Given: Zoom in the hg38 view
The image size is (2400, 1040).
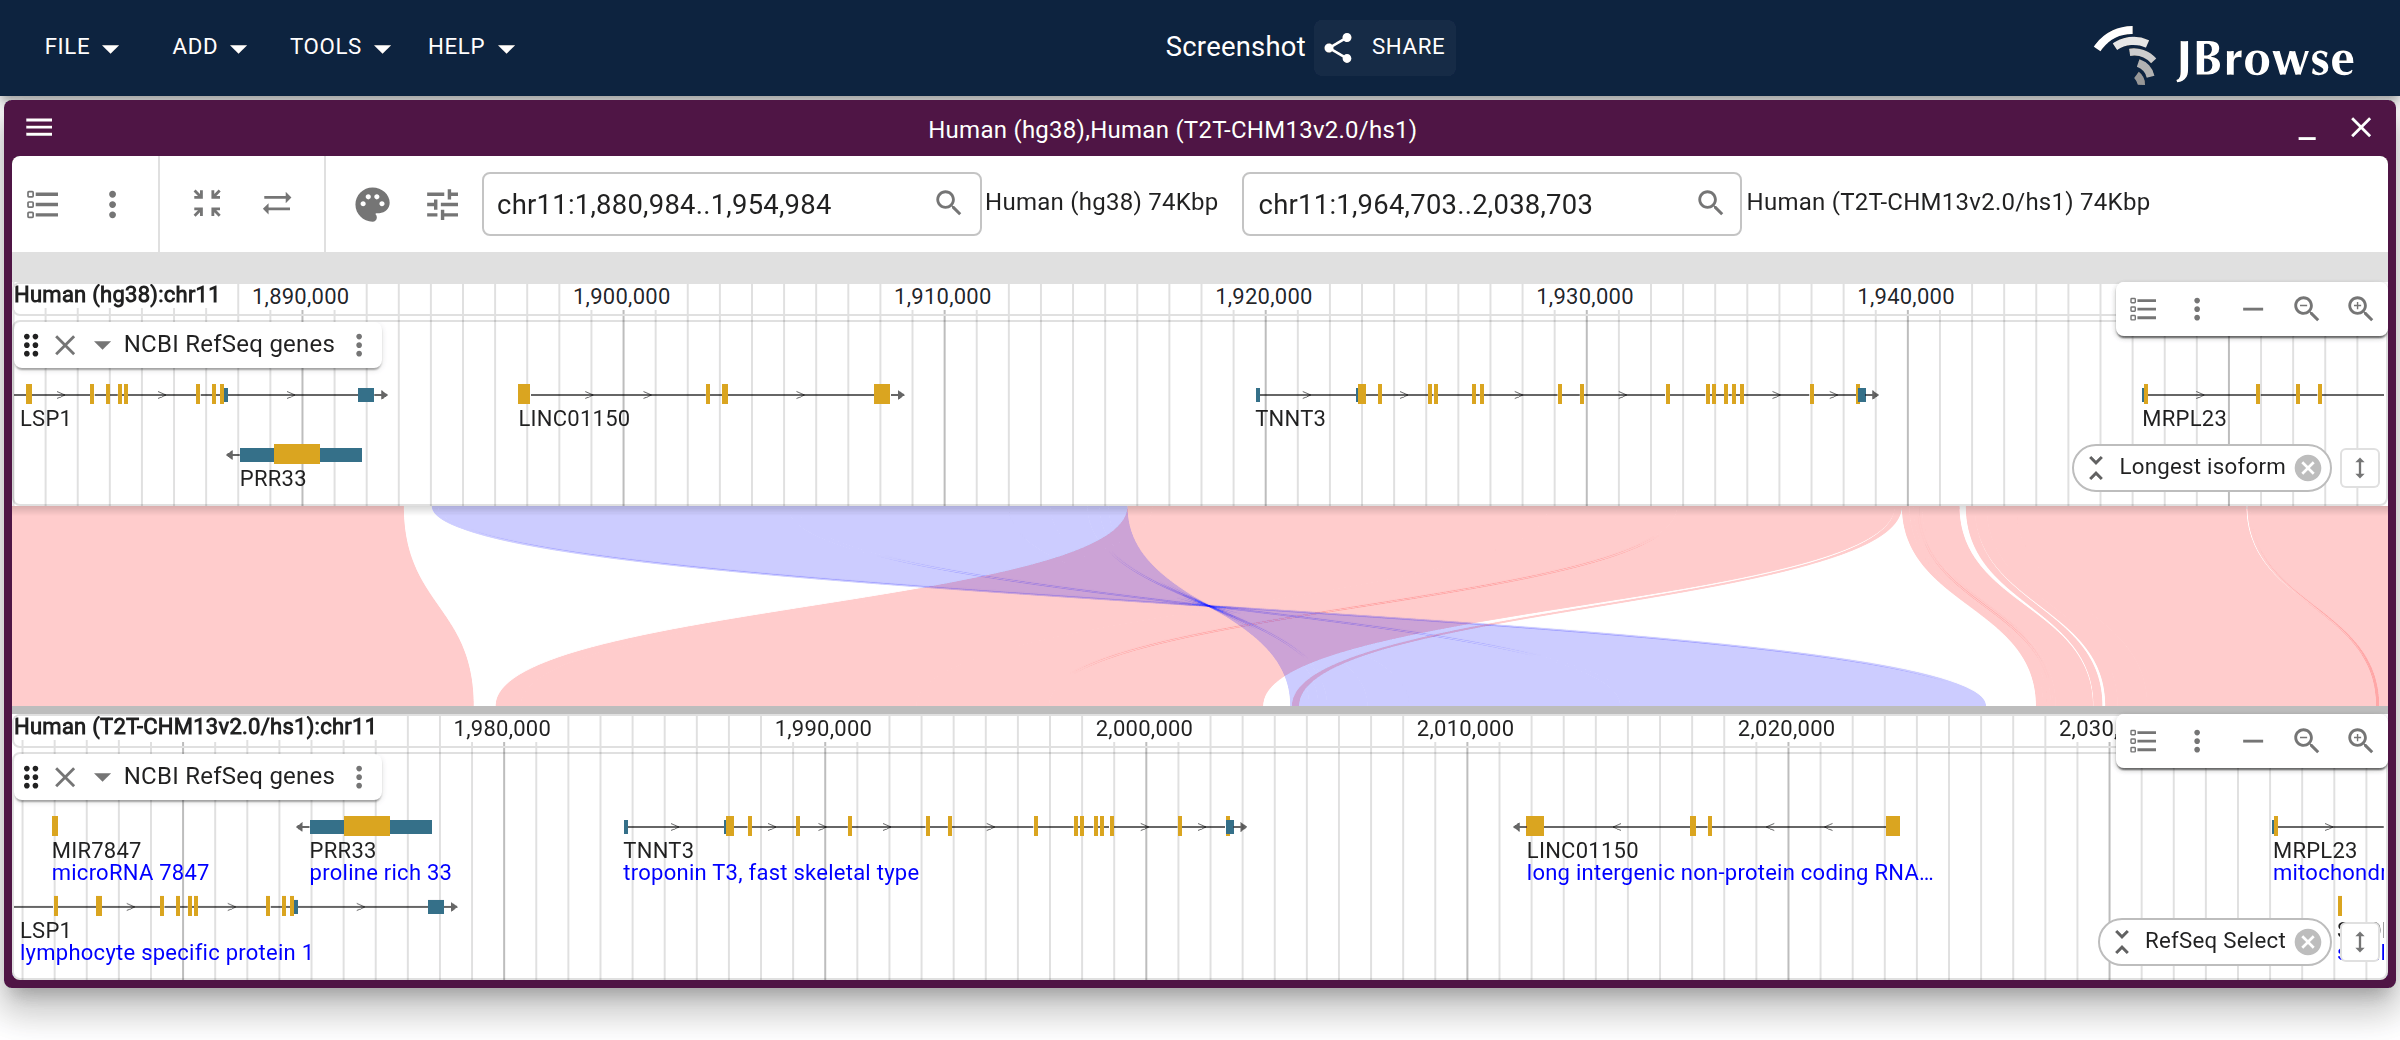Looking at the screenshot, I should (x=2360, y=309).
